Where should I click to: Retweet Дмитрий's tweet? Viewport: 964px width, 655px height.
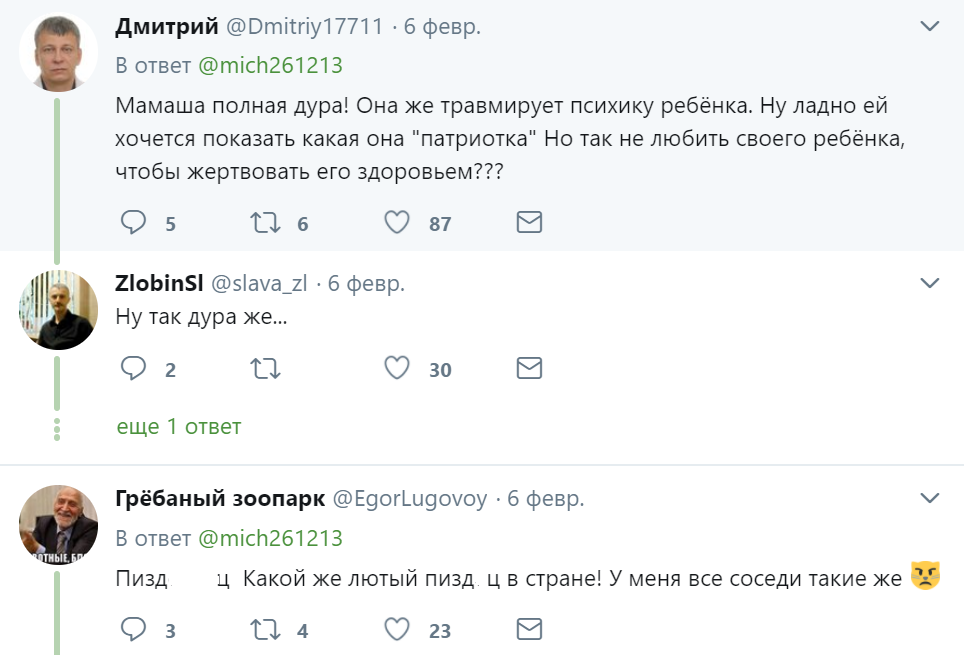[264, 222]
